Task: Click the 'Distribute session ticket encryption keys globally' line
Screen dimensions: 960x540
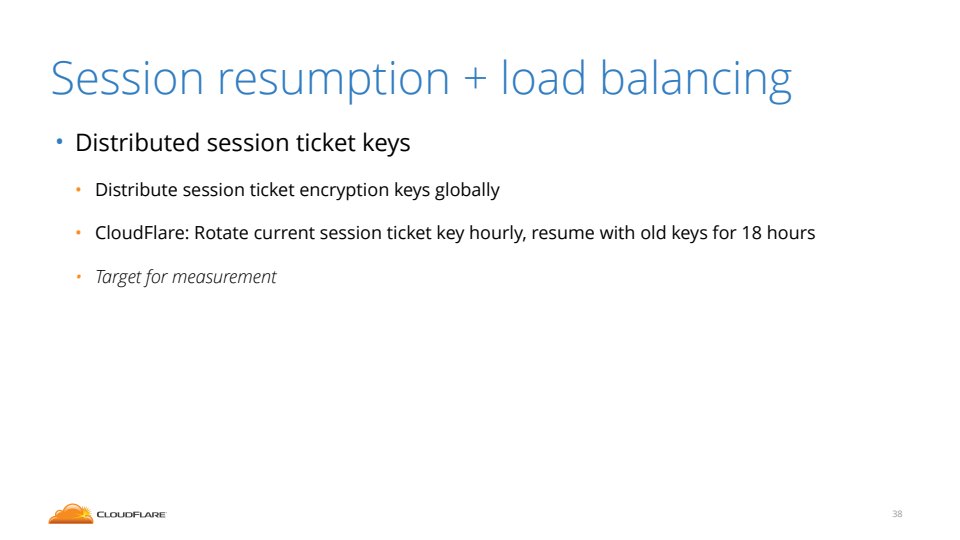Action: tap(297, 190)
